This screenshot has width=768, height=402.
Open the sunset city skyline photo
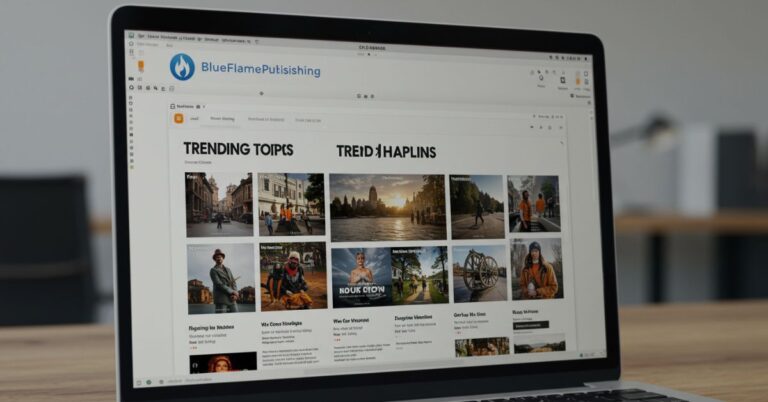[x=387, y=206]
